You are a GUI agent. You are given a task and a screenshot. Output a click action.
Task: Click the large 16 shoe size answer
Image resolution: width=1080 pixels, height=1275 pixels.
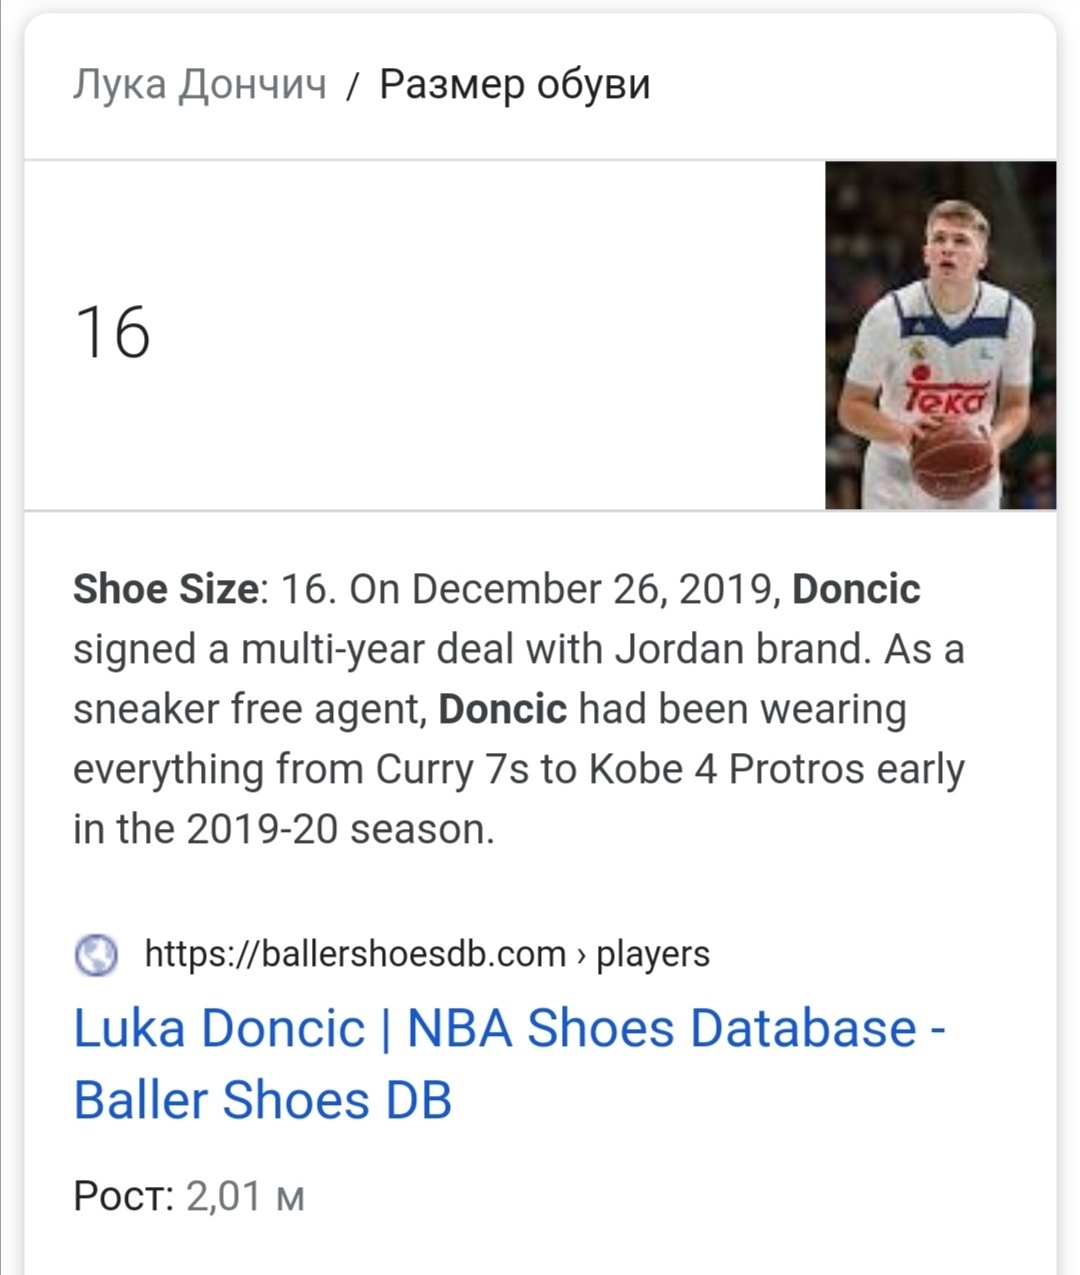(112, 333)
